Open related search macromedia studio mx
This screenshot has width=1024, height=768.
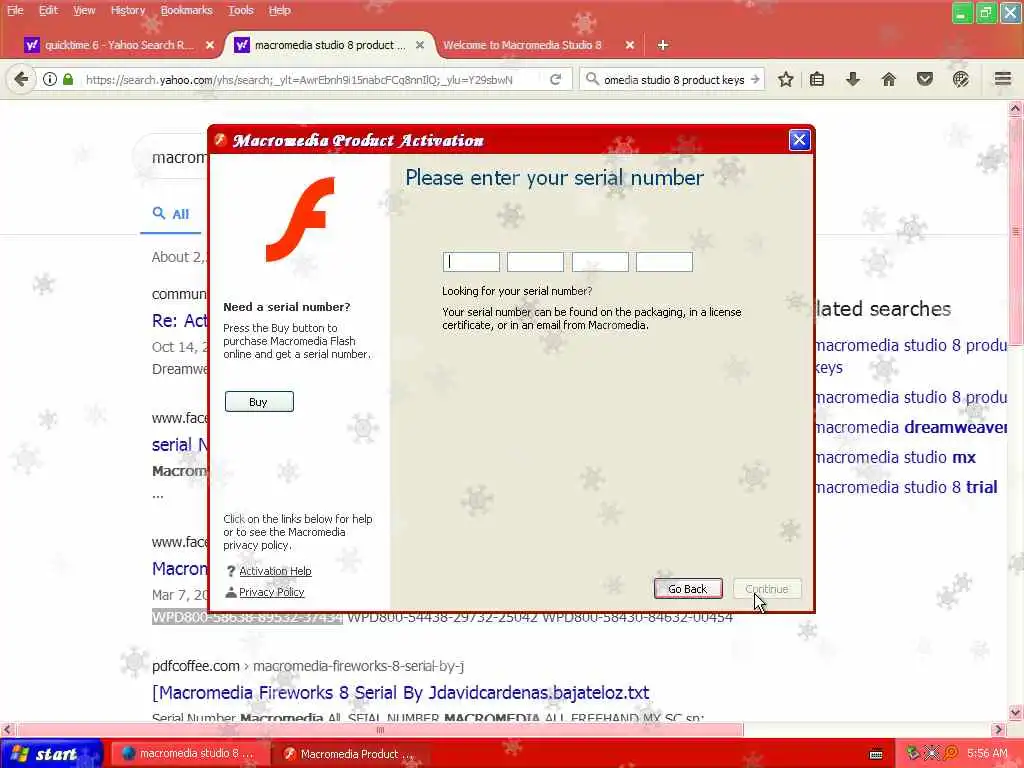tap(895, 457)
